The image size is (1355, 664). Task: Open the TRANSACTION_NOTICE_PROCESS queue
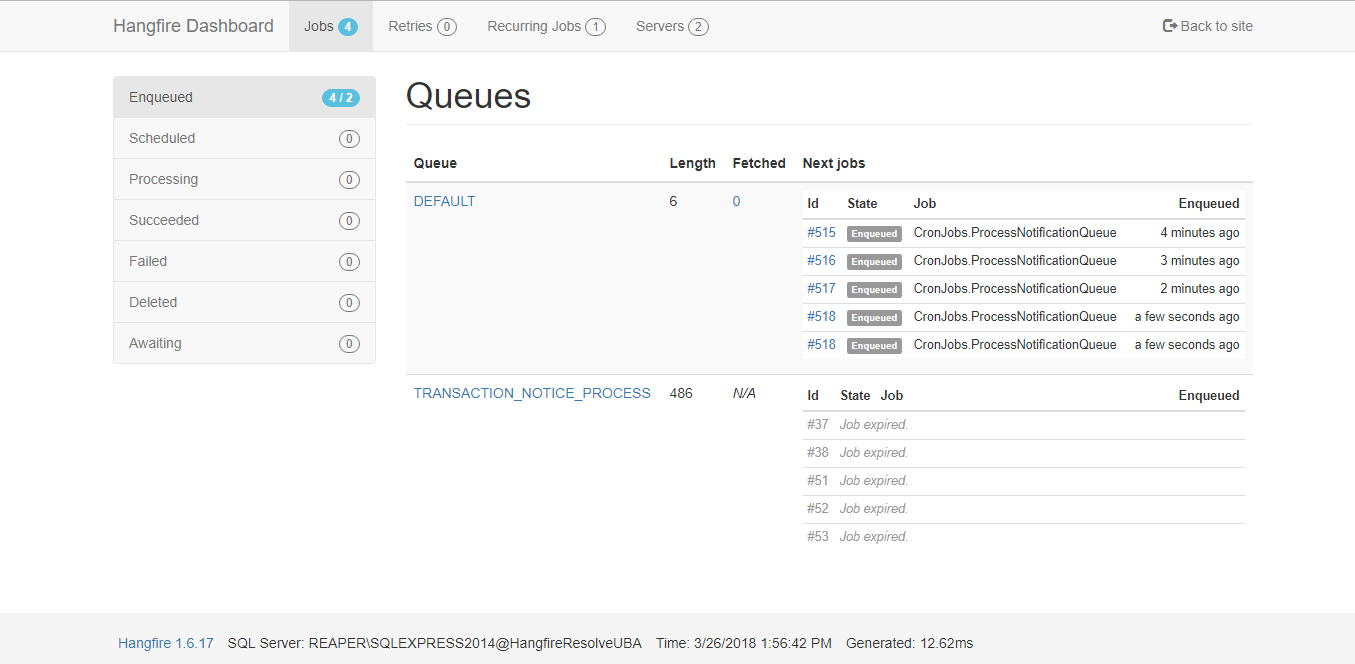click(532, 393)
